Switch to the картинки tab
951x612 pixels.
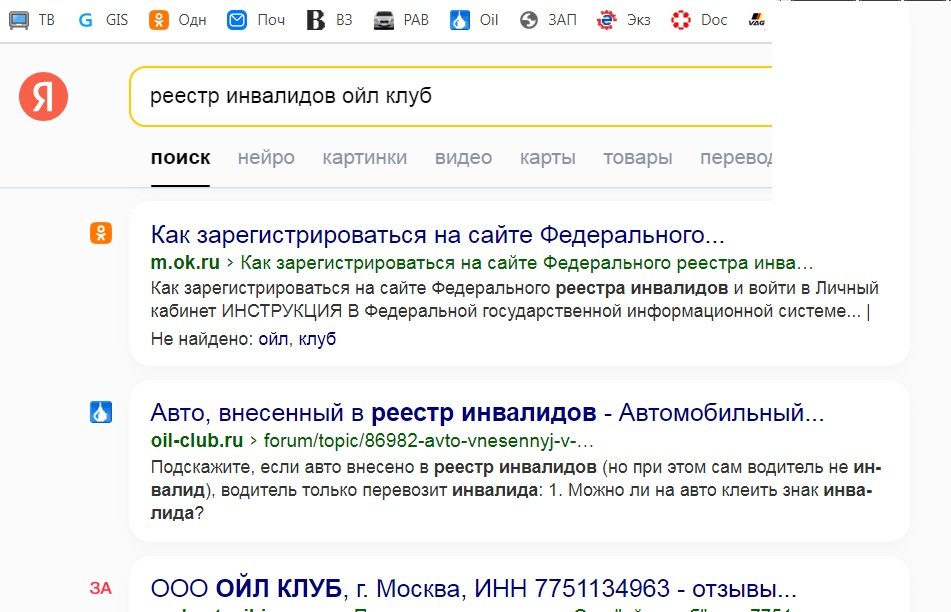365,158
